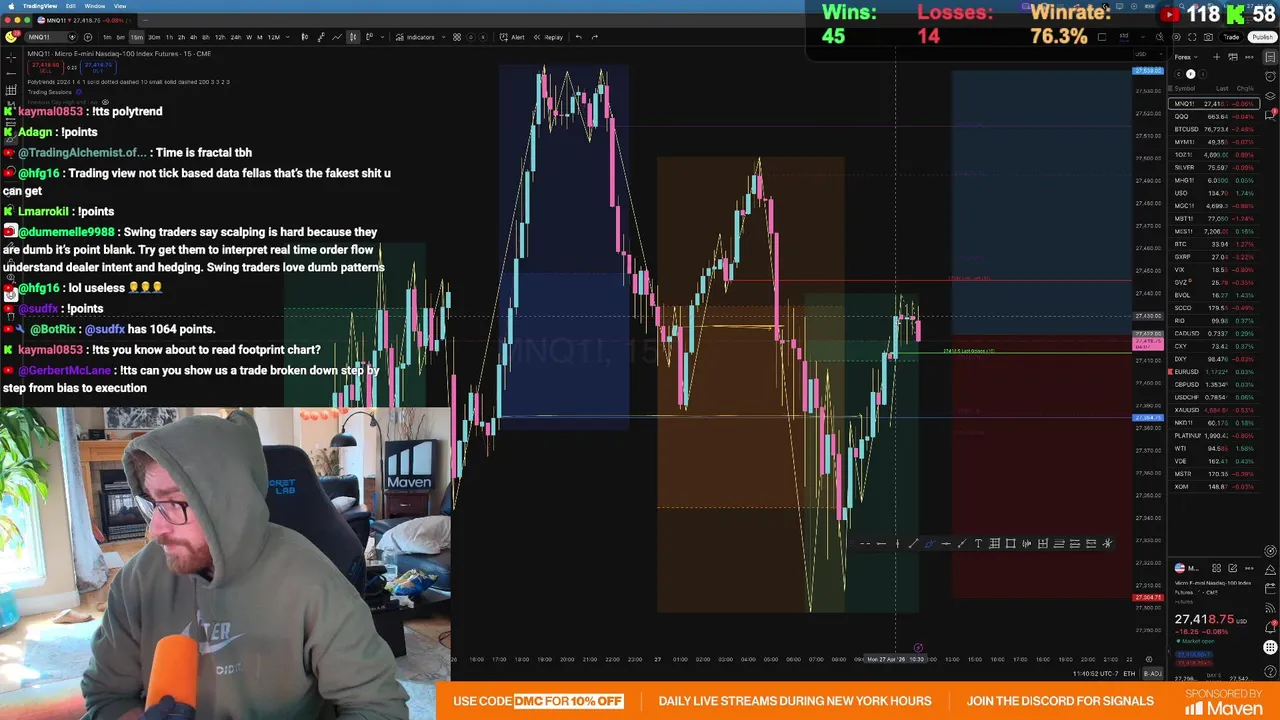The height and width of the screenshot is (720, 1280).
Task: Select the SILVER watchlist row
Action: point(1214,167)
